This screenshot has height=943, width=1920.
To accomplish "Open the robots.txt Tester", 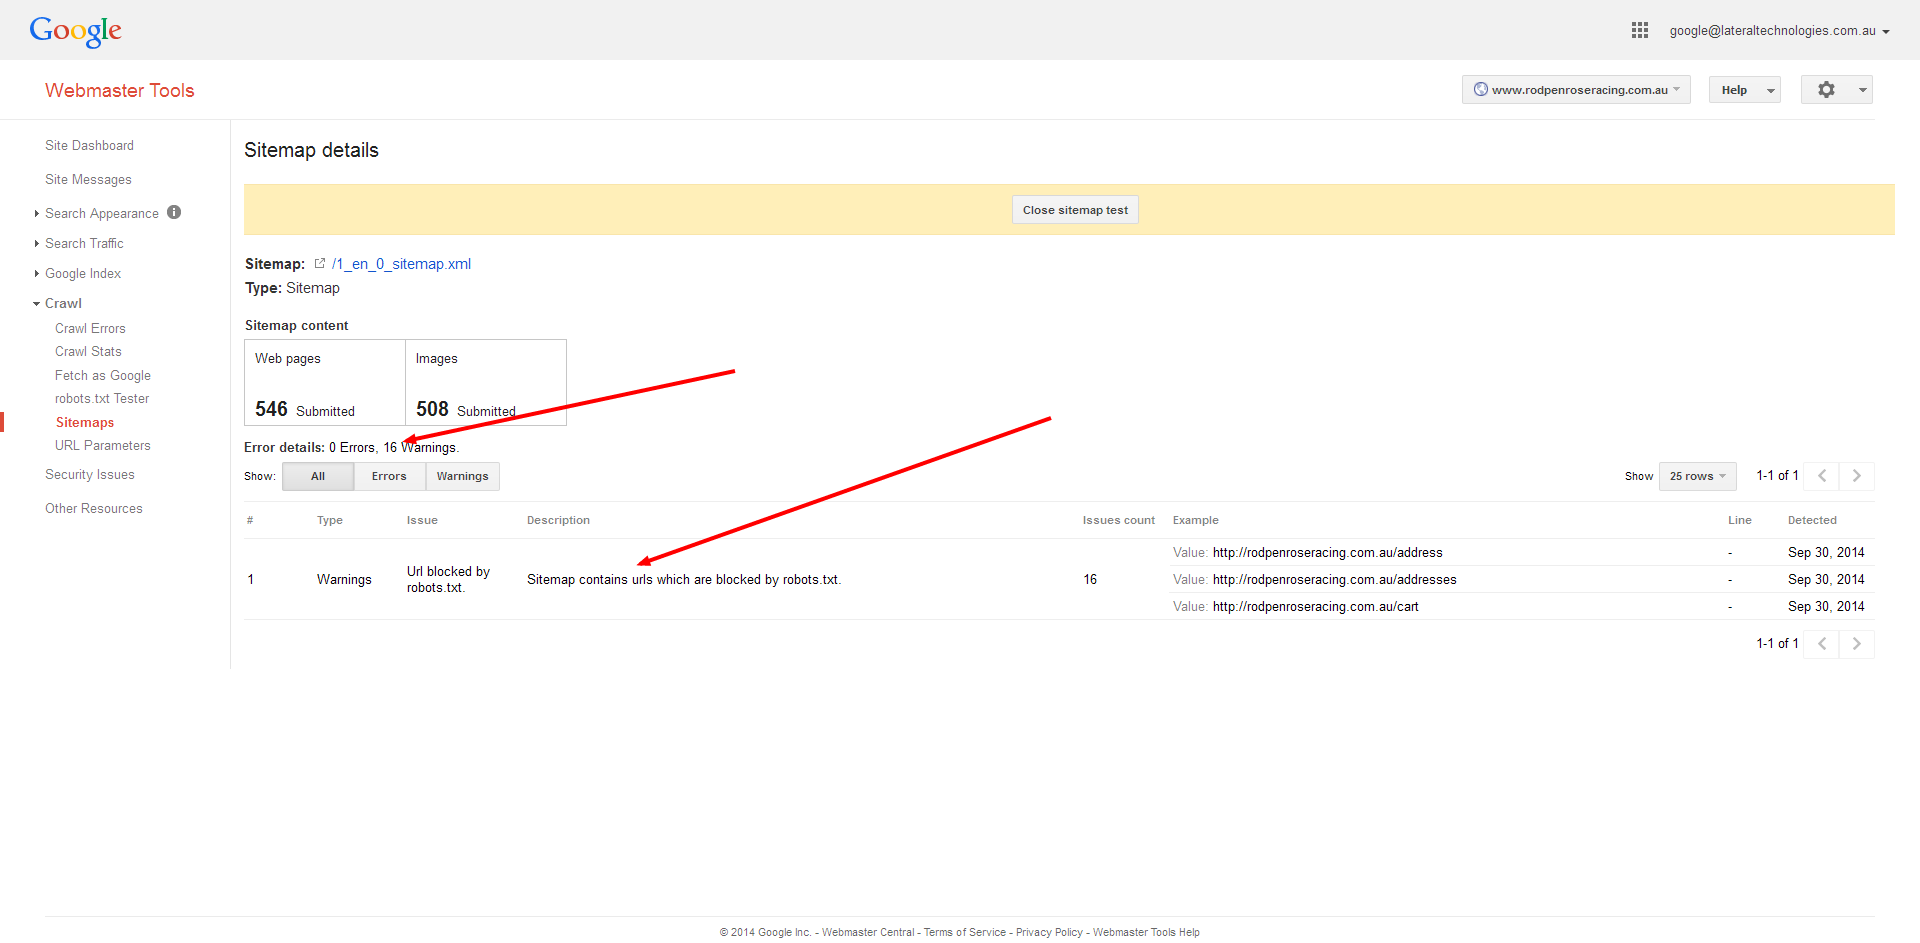I will (102, 398).
